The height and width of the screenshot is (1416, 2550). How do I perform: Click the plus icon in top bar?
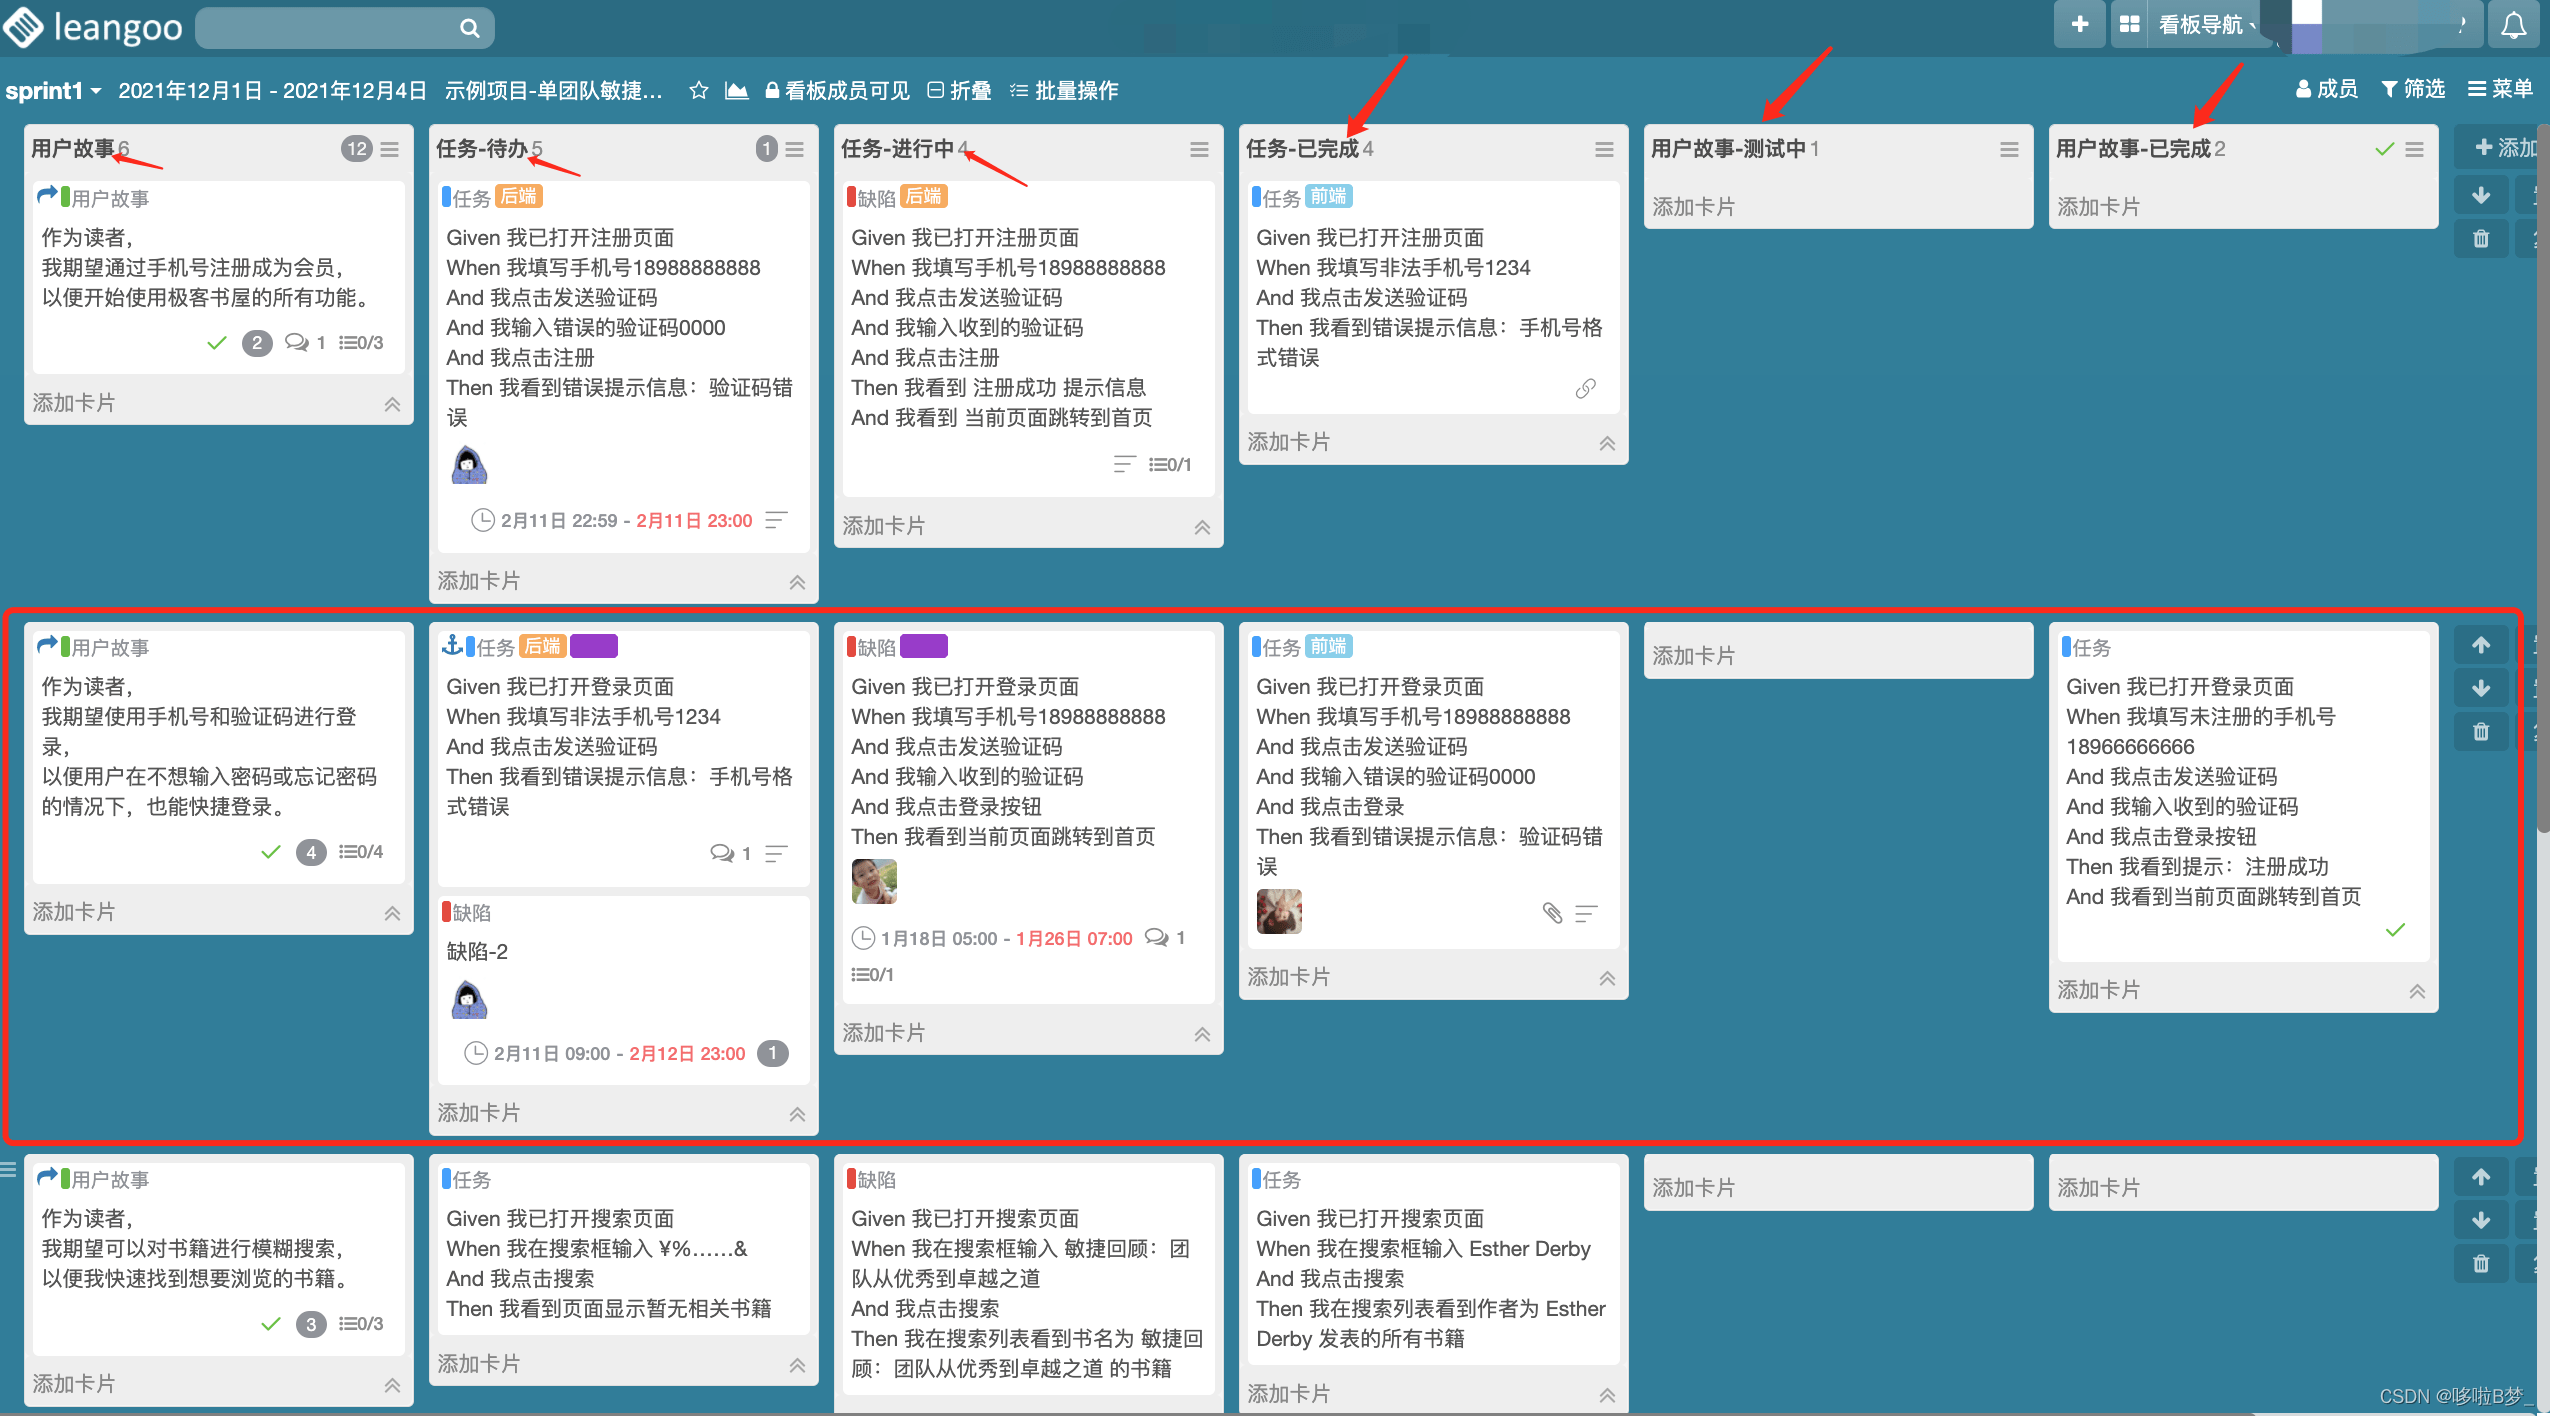click(2080, 24)
